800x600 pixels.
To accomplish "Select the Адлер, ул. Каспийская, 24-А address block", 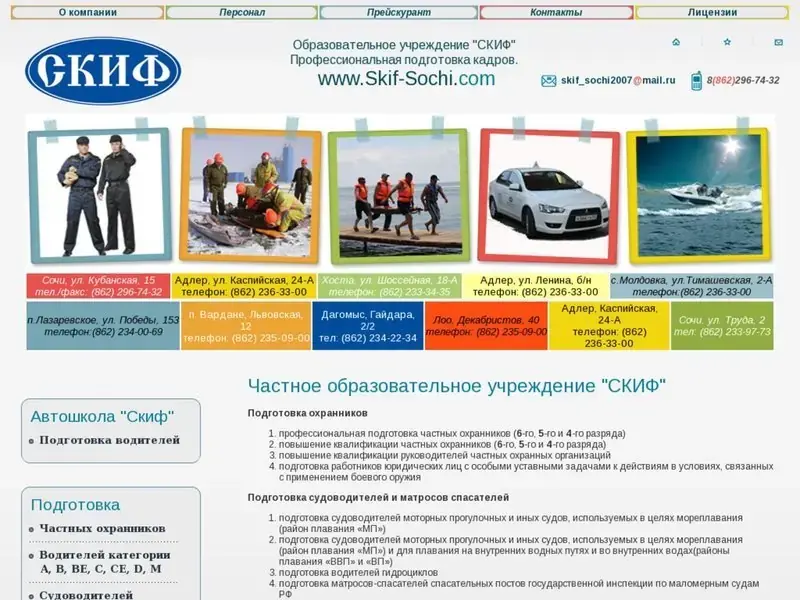I will tap(244, 286).
